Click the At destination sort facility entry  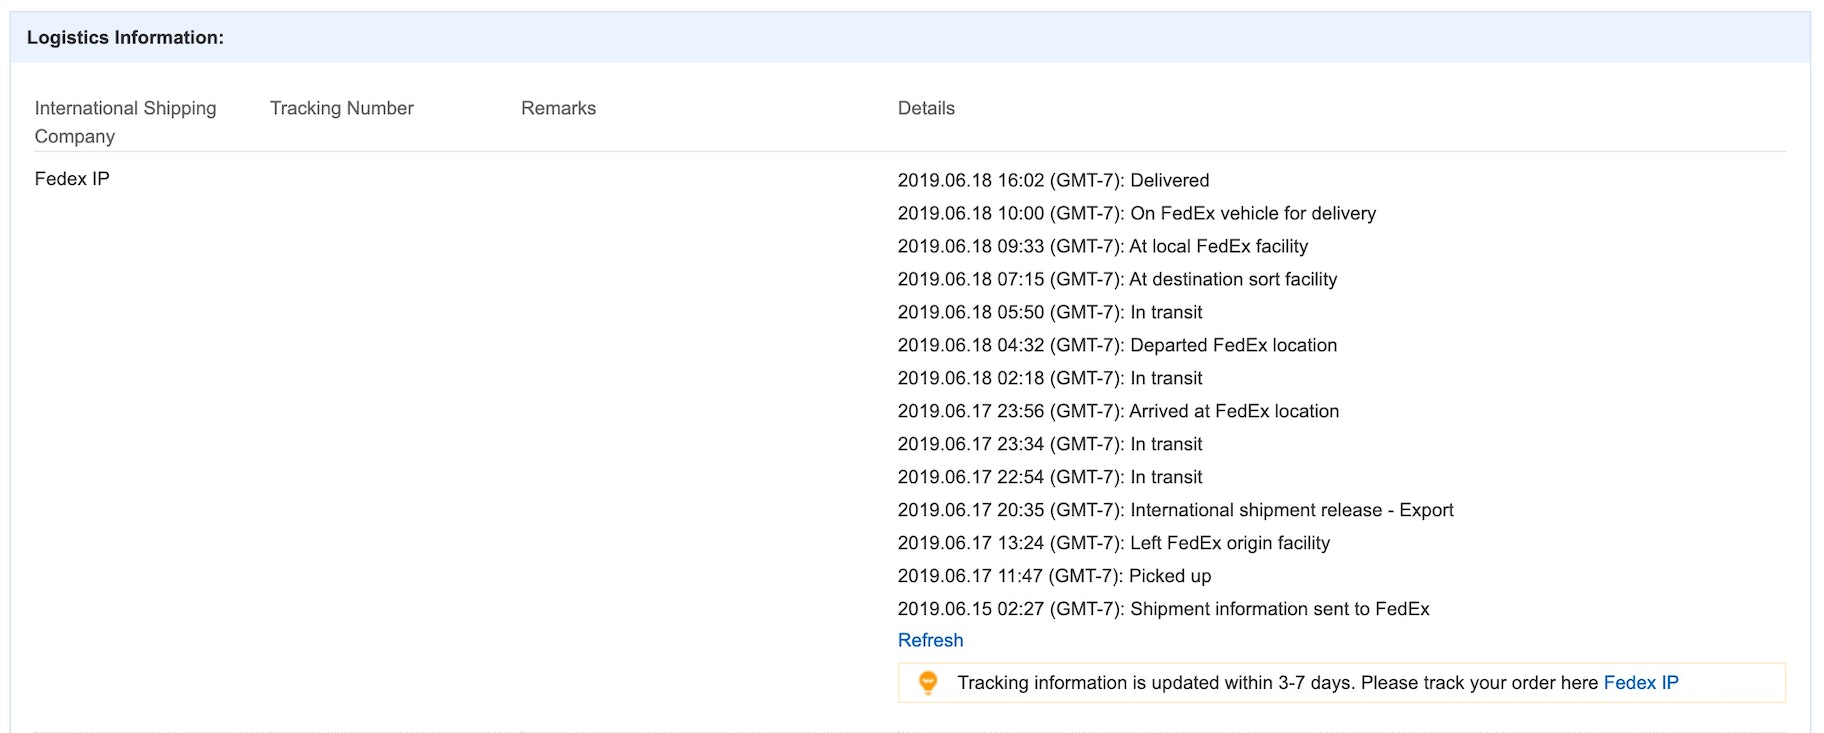pyautogui.click(x=1117, y=279)
